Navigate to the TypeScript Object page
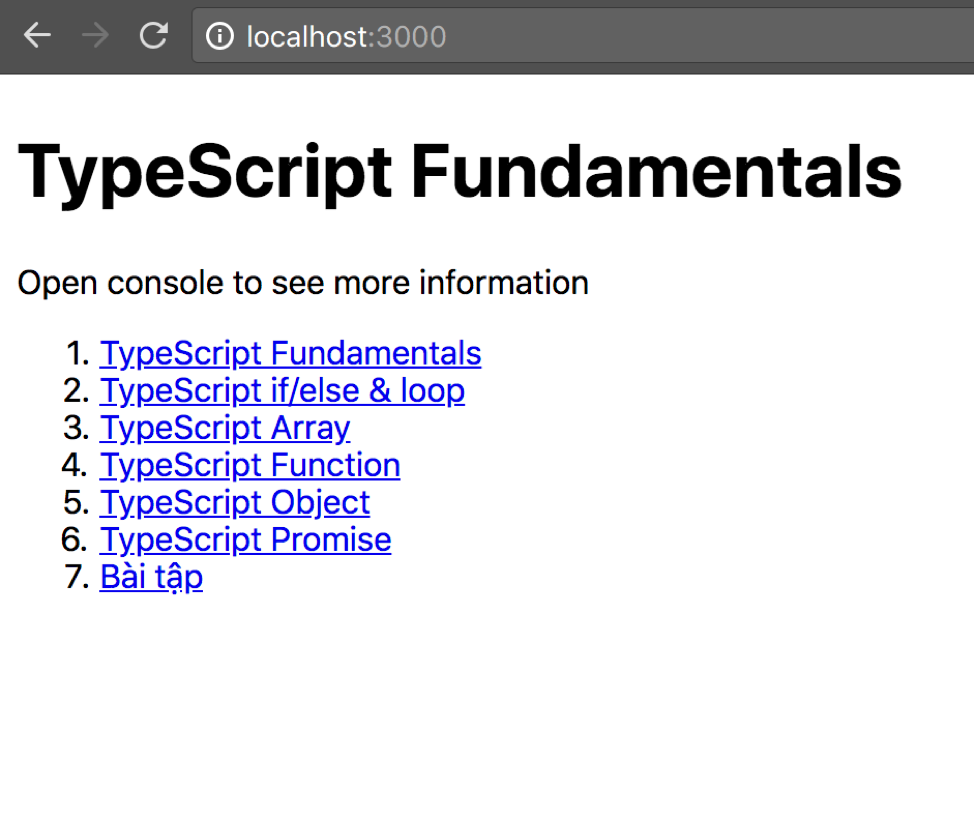The height and width of the screenshot is (816, 974). pos(235,502)
